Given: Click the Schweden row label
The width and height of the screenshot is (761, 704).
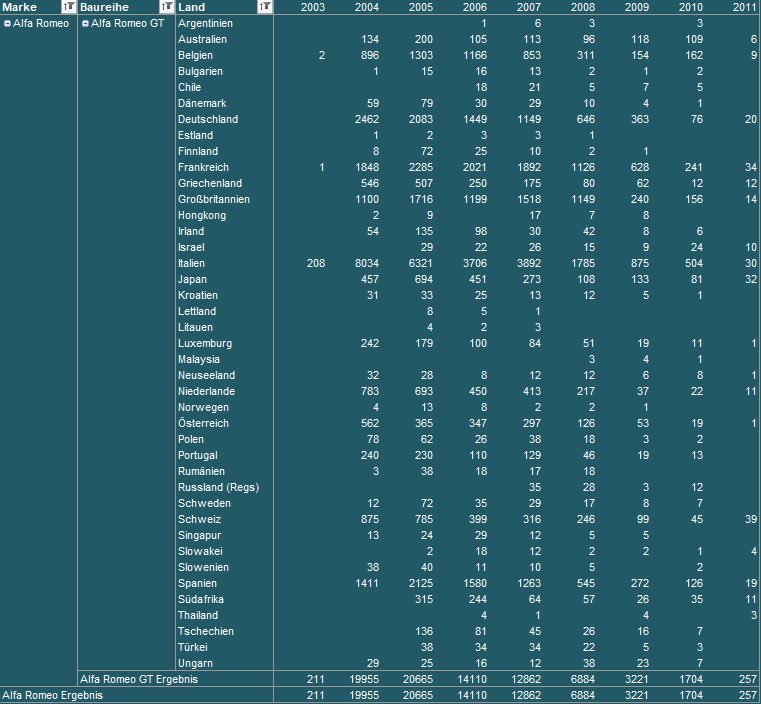Looking at the screenshot, I should (204, 504).
